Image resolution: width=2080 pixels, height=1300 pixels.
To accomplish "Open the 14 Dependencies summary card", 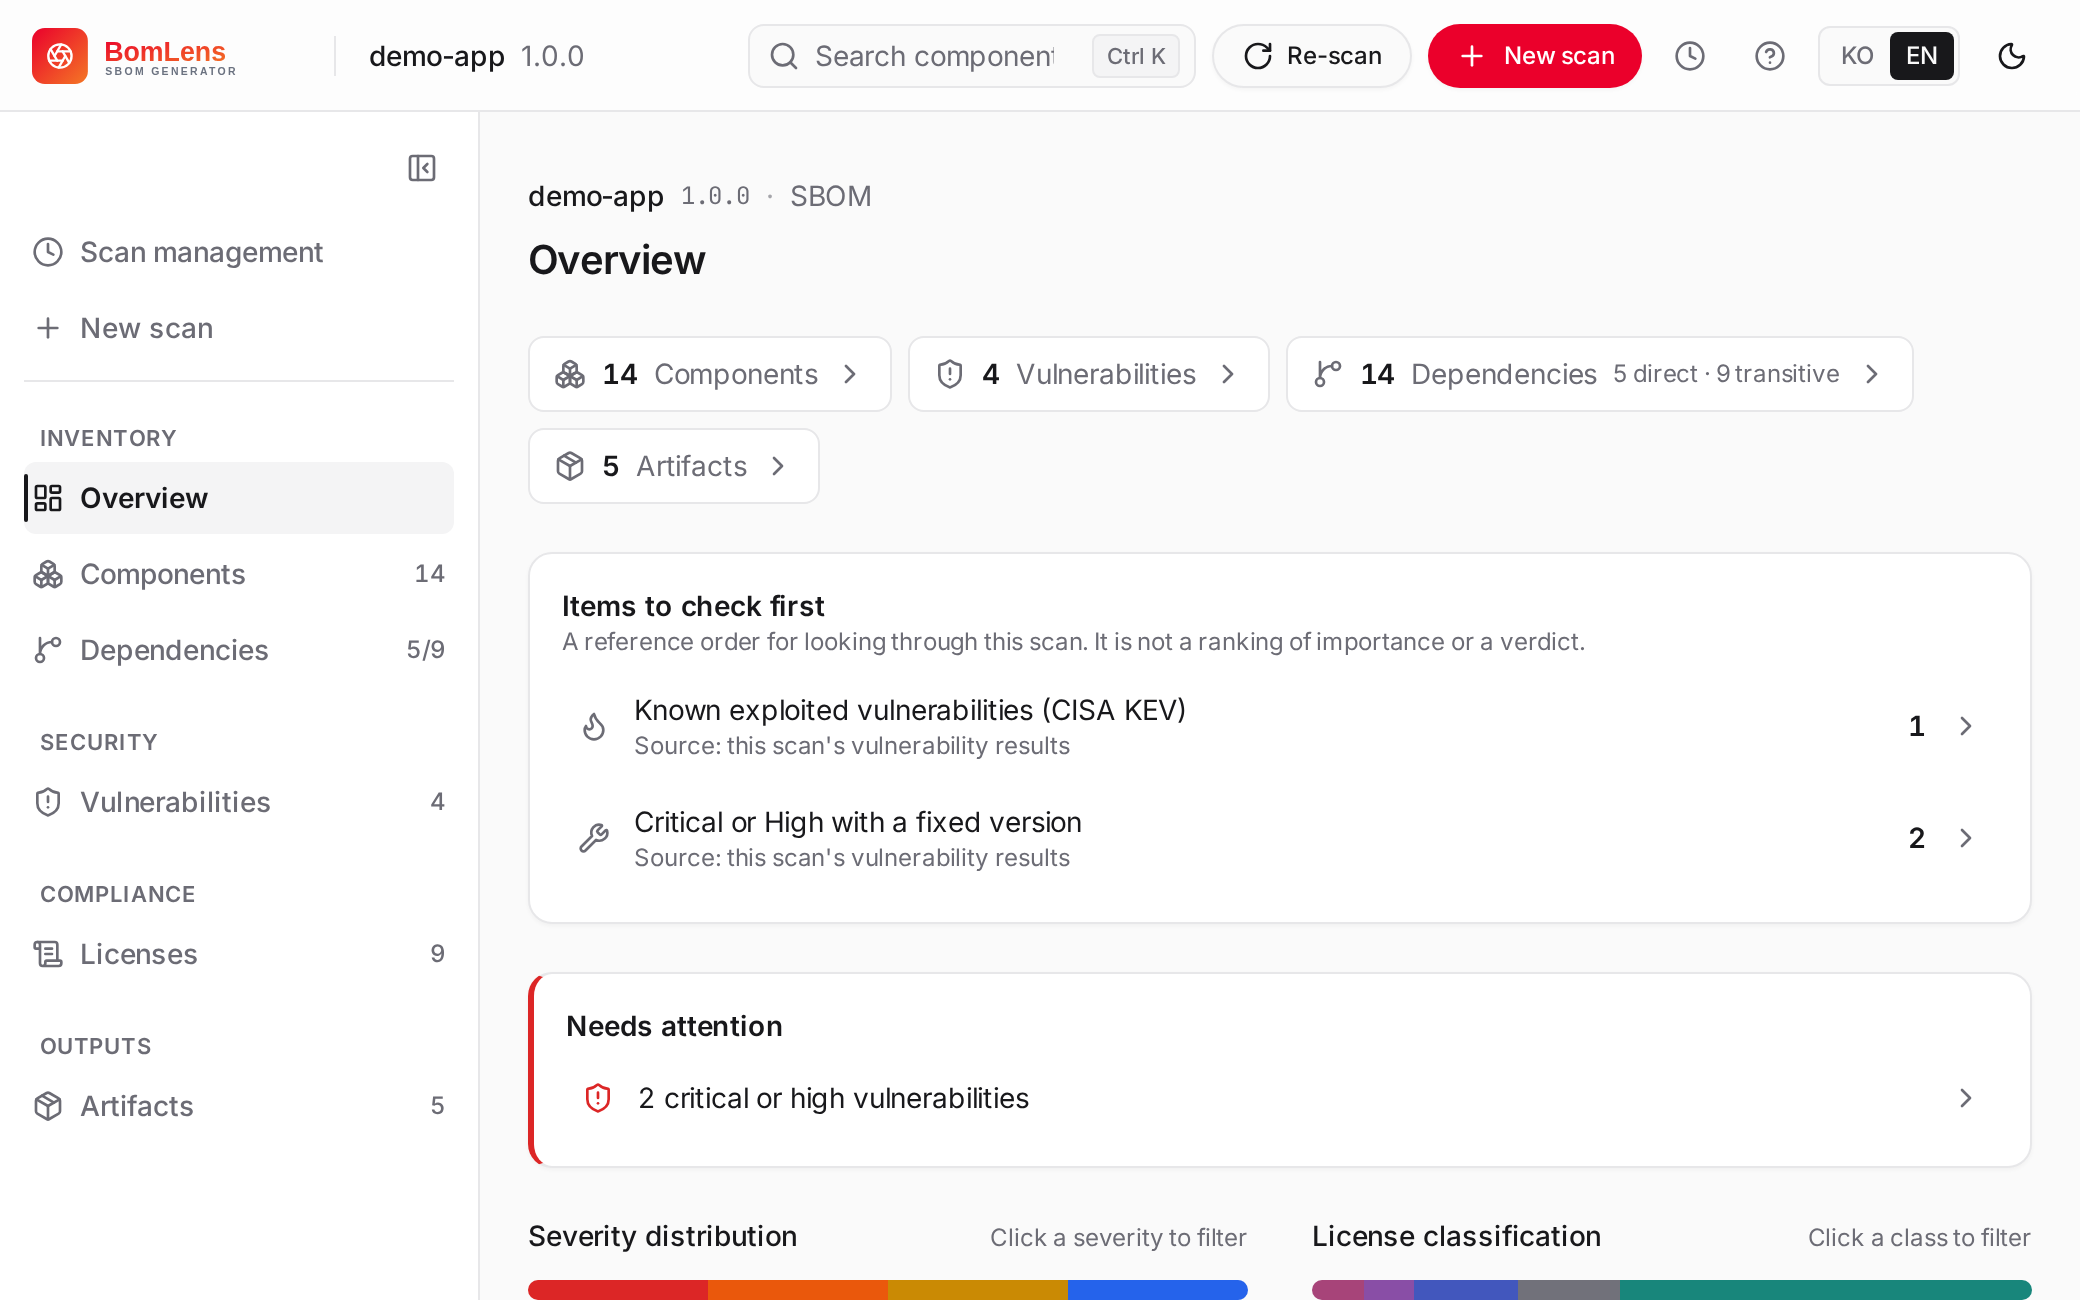I will pos(1600,374).
